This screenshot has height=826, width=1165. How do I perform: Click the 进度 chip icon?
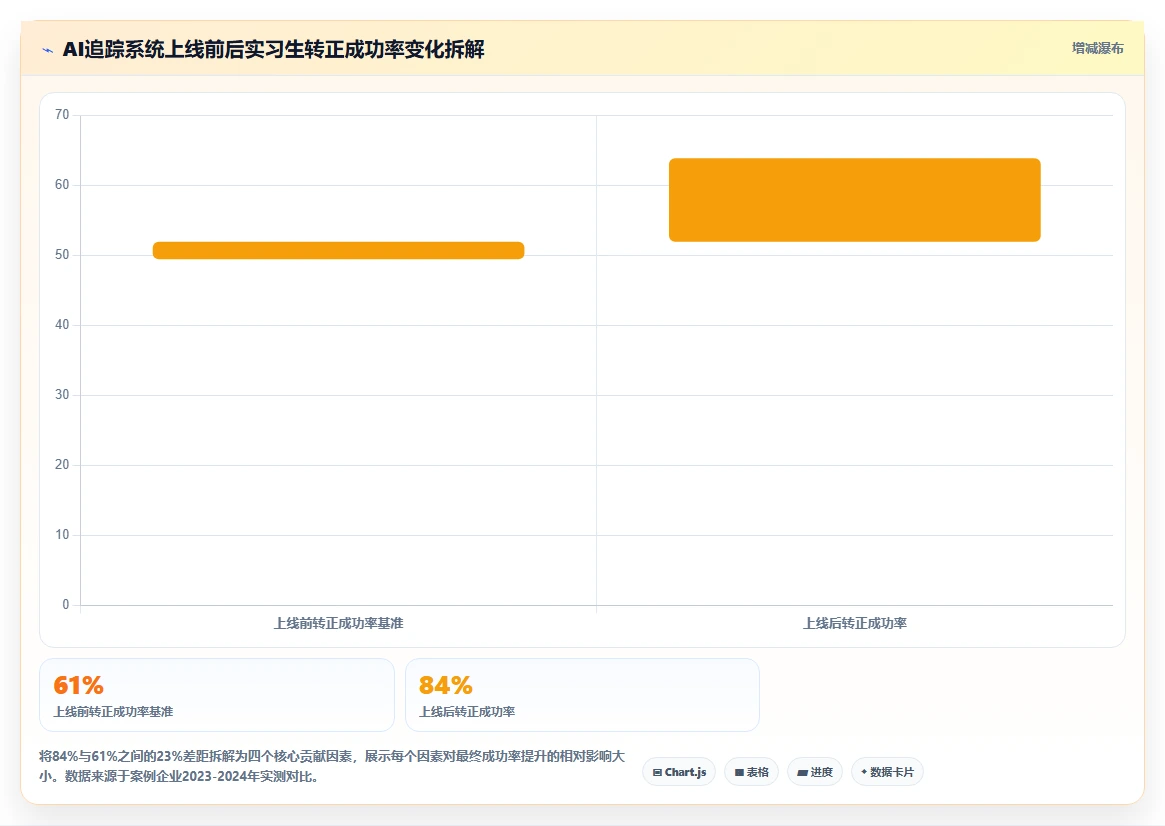point(802,773)
